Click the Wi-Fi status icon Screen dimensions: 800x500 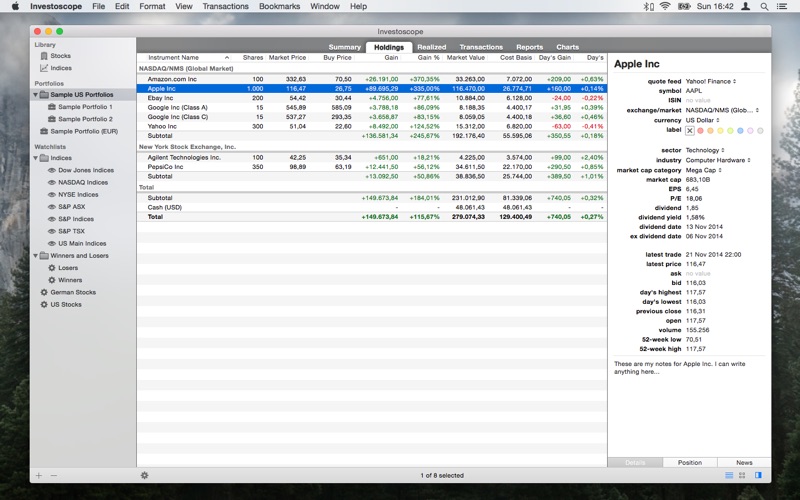pos(664,7)
